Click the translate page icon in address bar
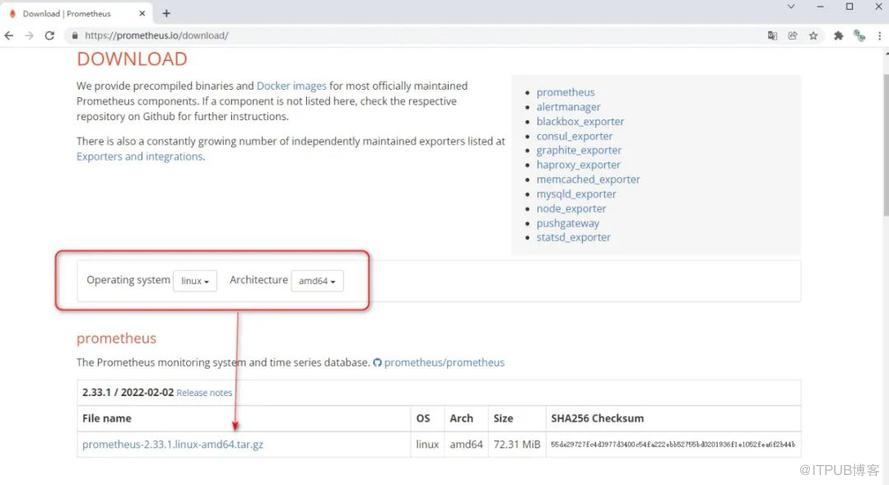Viewport: 889px width, 485px height. click(x=772, y=35)
